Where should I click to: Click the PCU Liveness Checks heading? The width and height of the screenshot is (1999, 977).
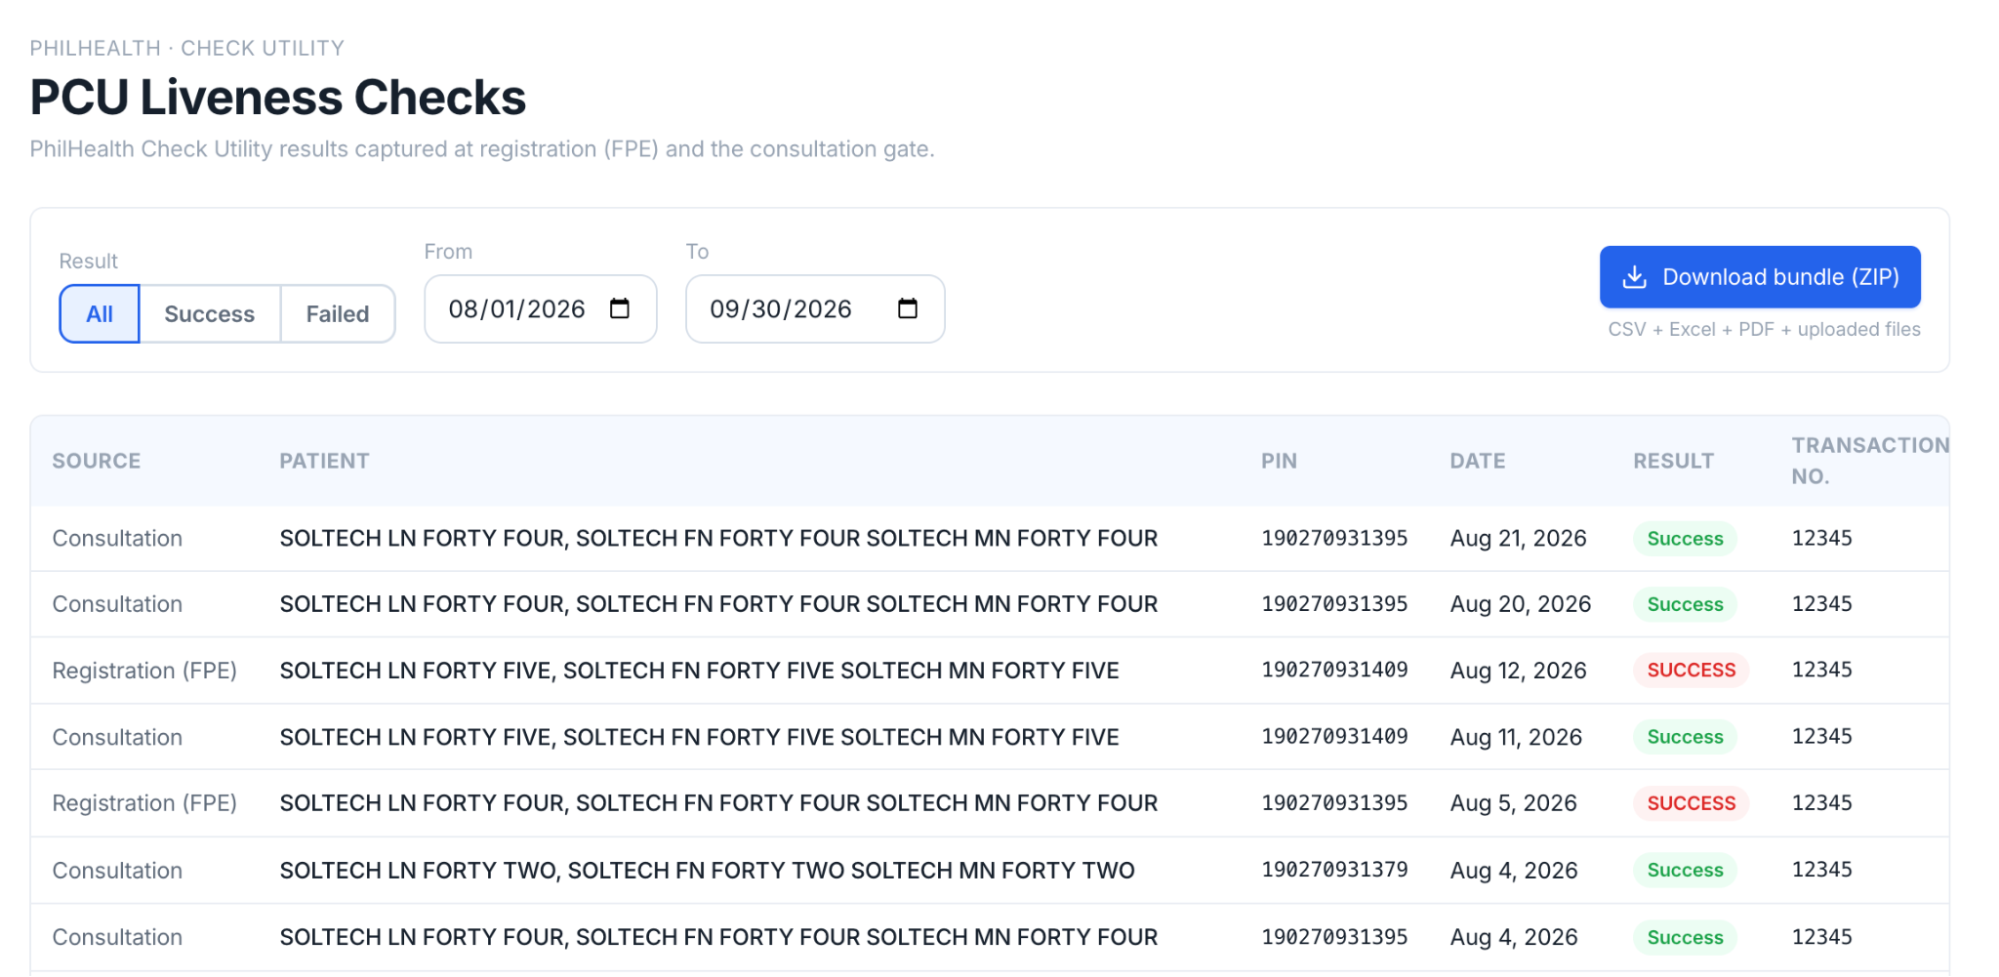coord(278,97)
